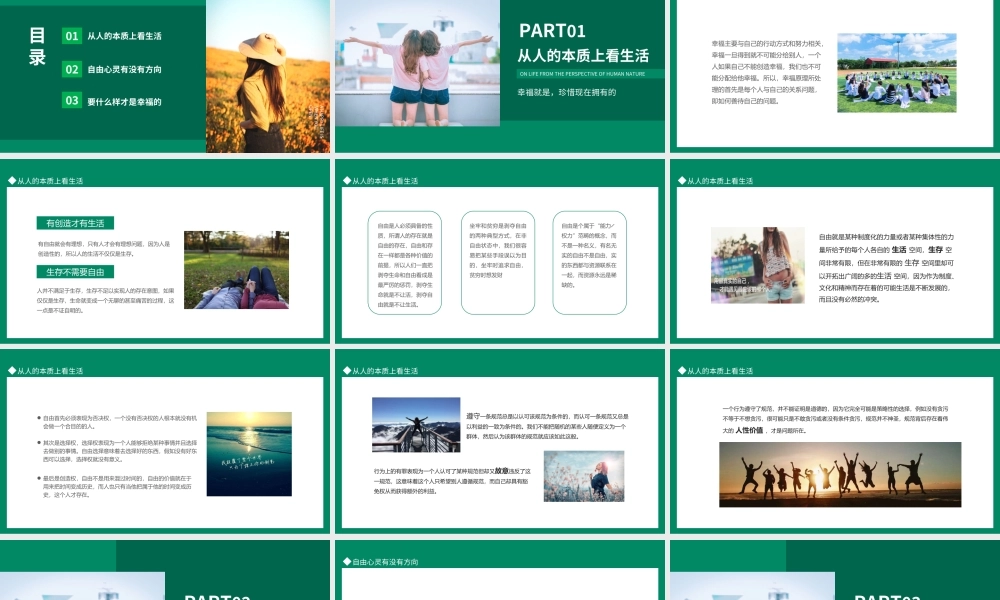Open photo of woman in straw hat
1000x600 pixels.
coord(268,76)
